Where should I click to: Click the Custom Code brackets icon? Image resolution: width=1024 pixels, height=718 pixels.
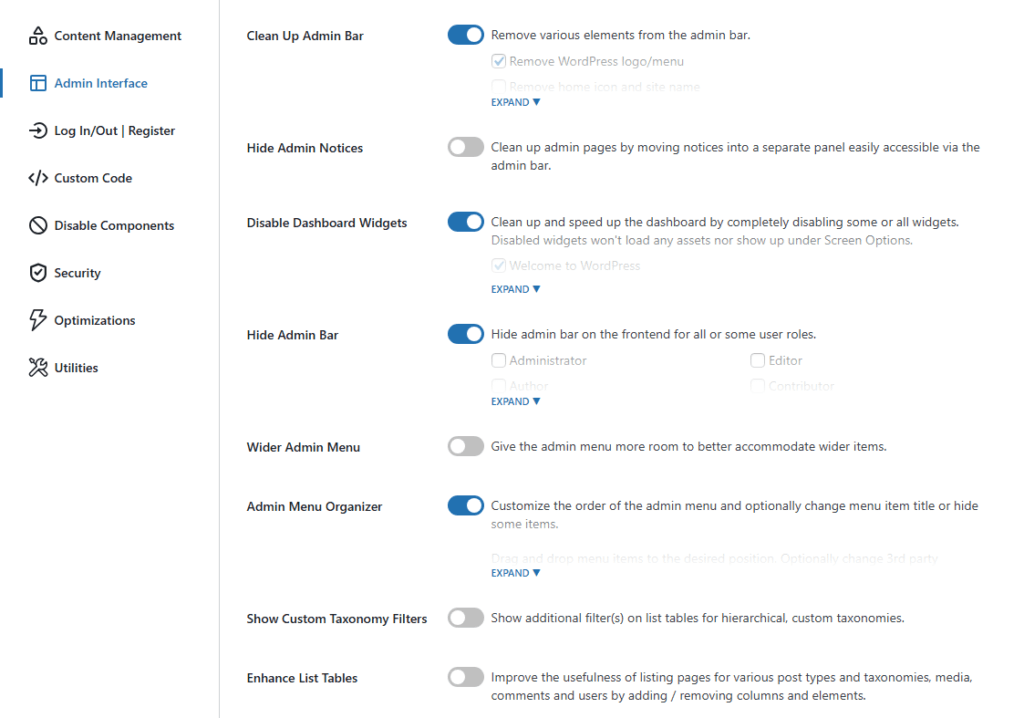click(x=38, y=178)
